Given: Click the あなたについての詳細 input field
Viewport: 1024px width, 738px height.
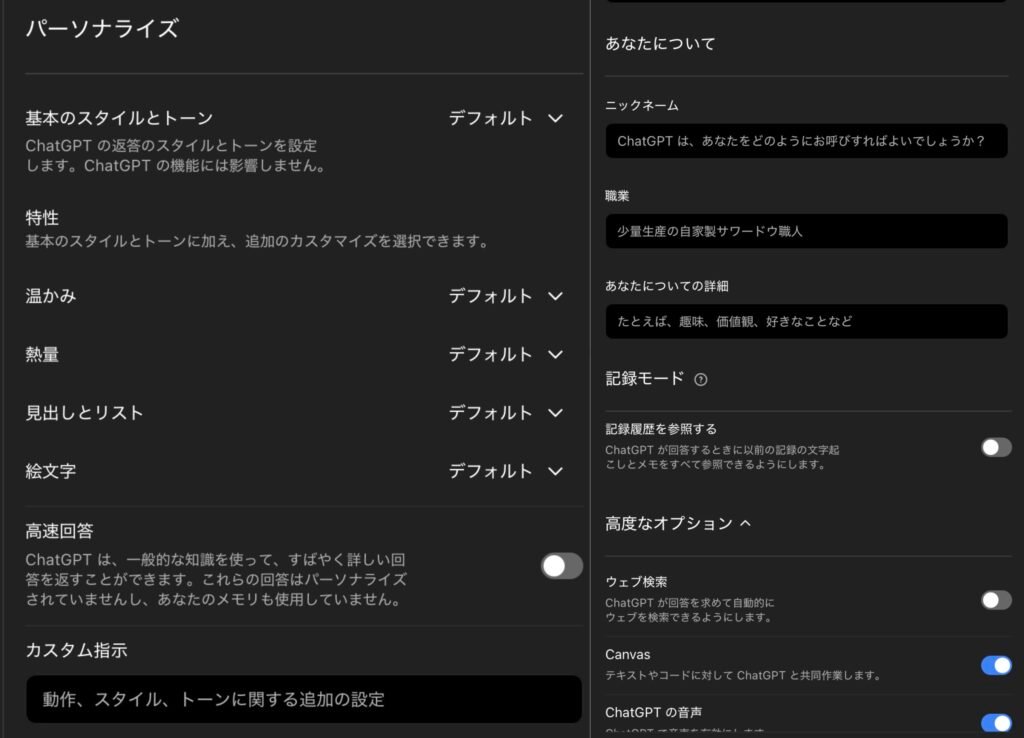Looking at the screenshot, I should [x=806, y=321].
